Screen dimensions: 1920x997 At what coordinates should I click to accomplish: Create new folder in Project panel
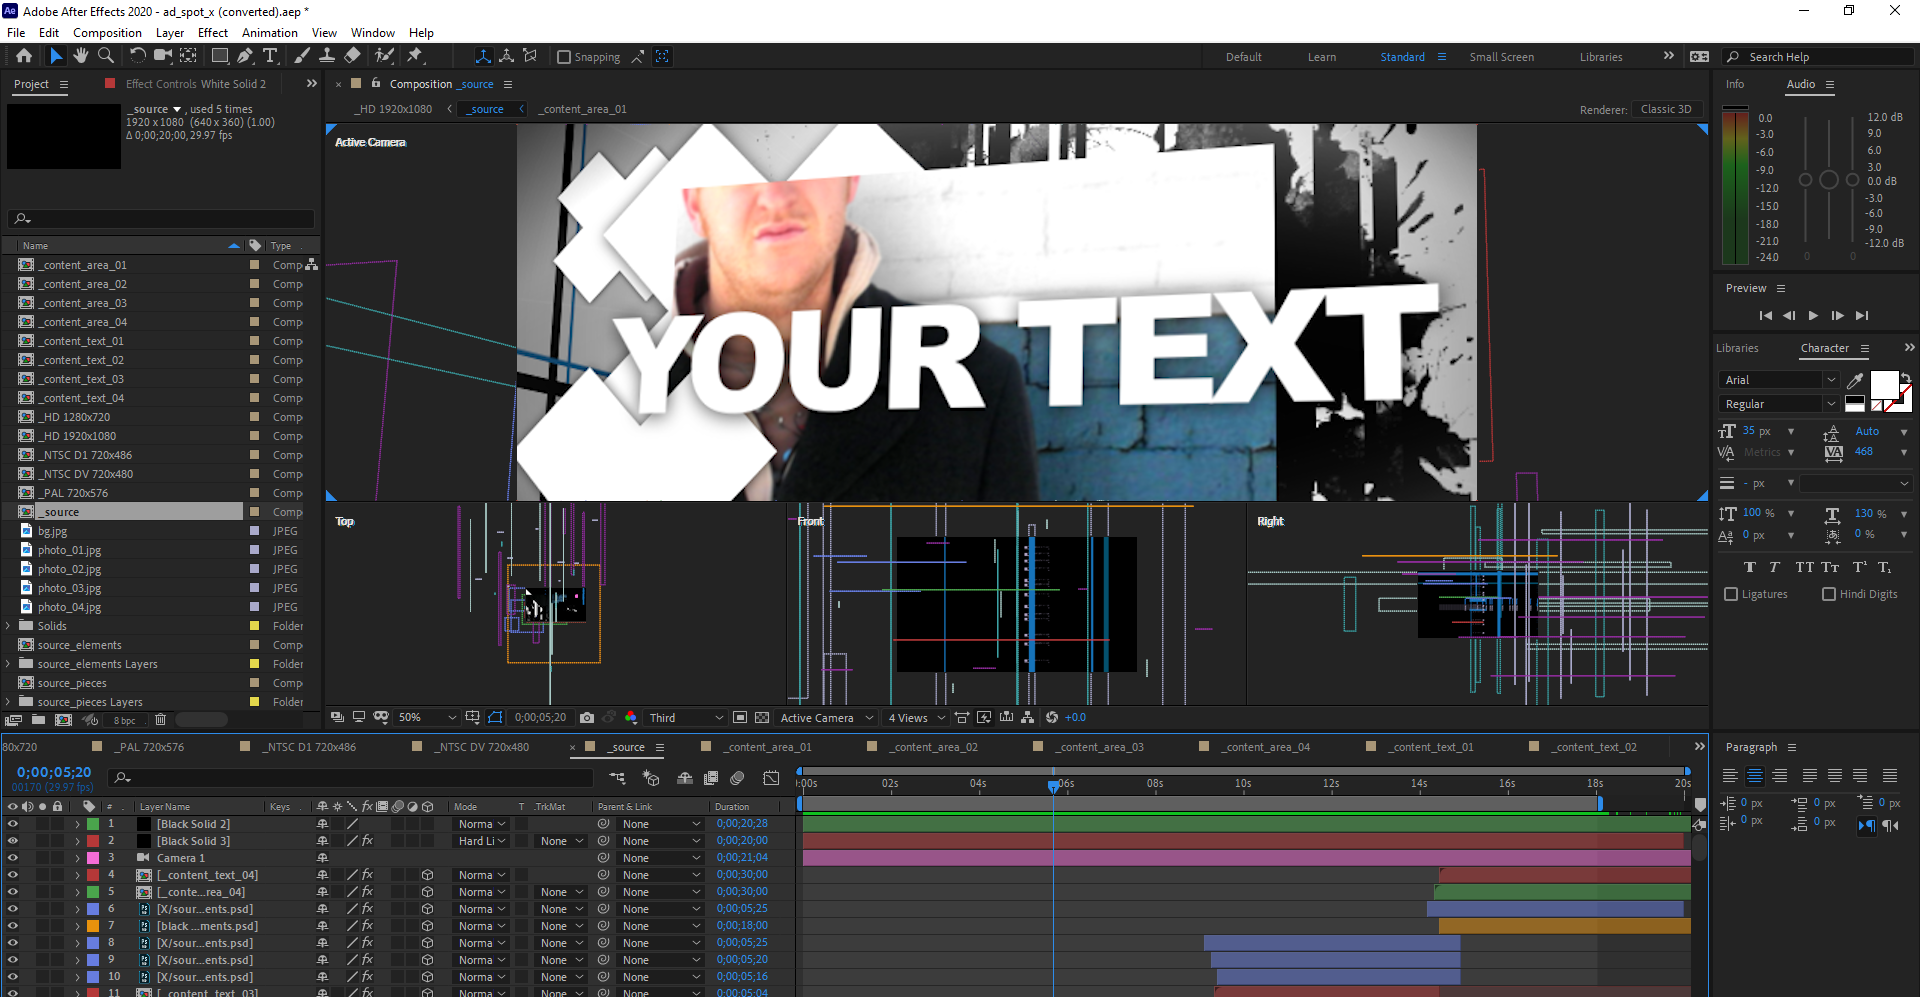(38, 720)
